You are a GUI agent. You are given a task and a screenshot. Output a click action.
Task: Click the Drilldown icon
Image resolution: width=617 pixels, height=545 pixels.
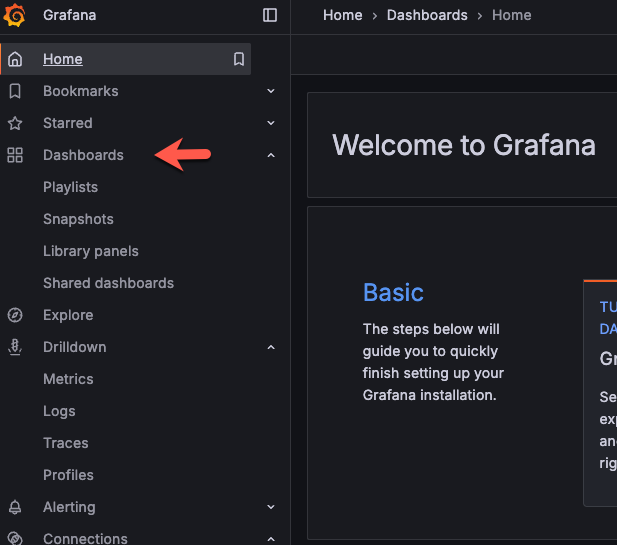pos(15,347)
